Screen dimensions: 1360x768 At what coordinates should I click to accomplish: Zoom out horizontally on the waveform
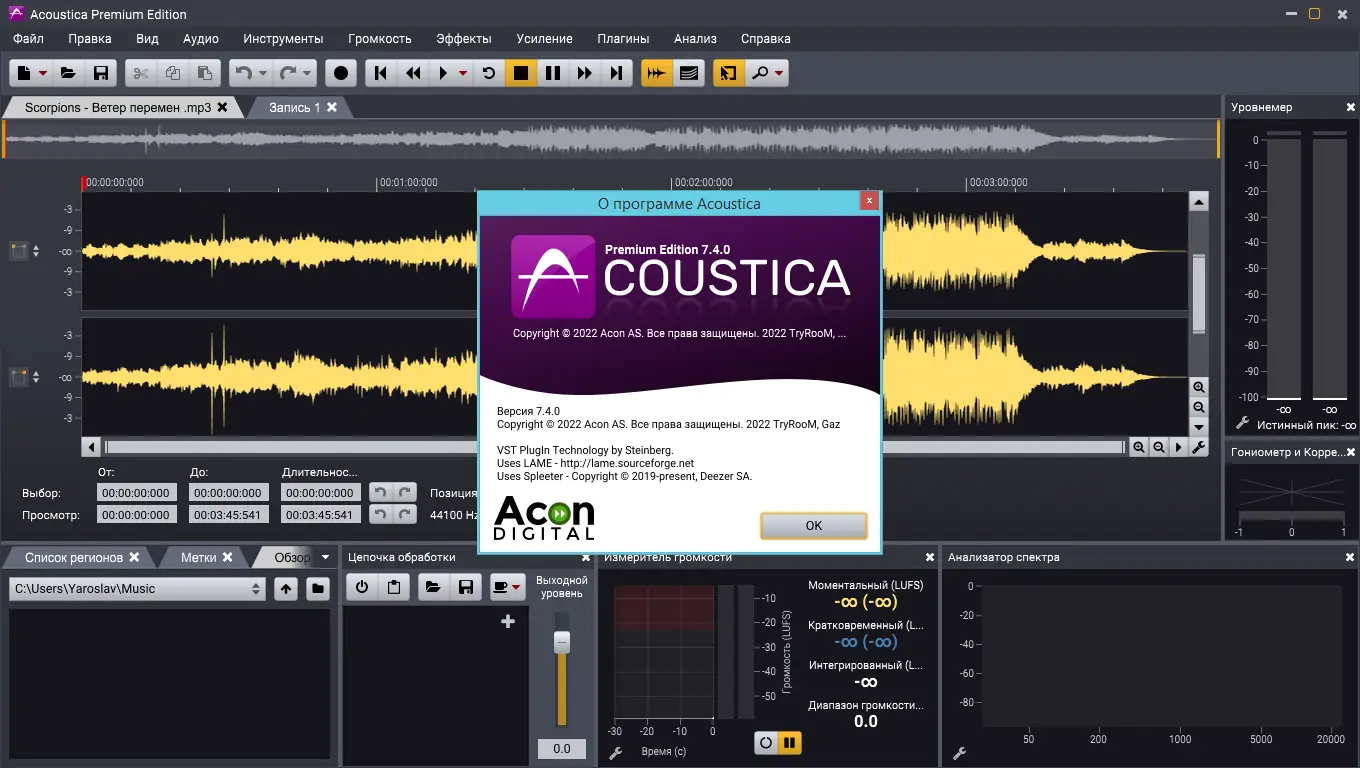[x=1158, y=448]
